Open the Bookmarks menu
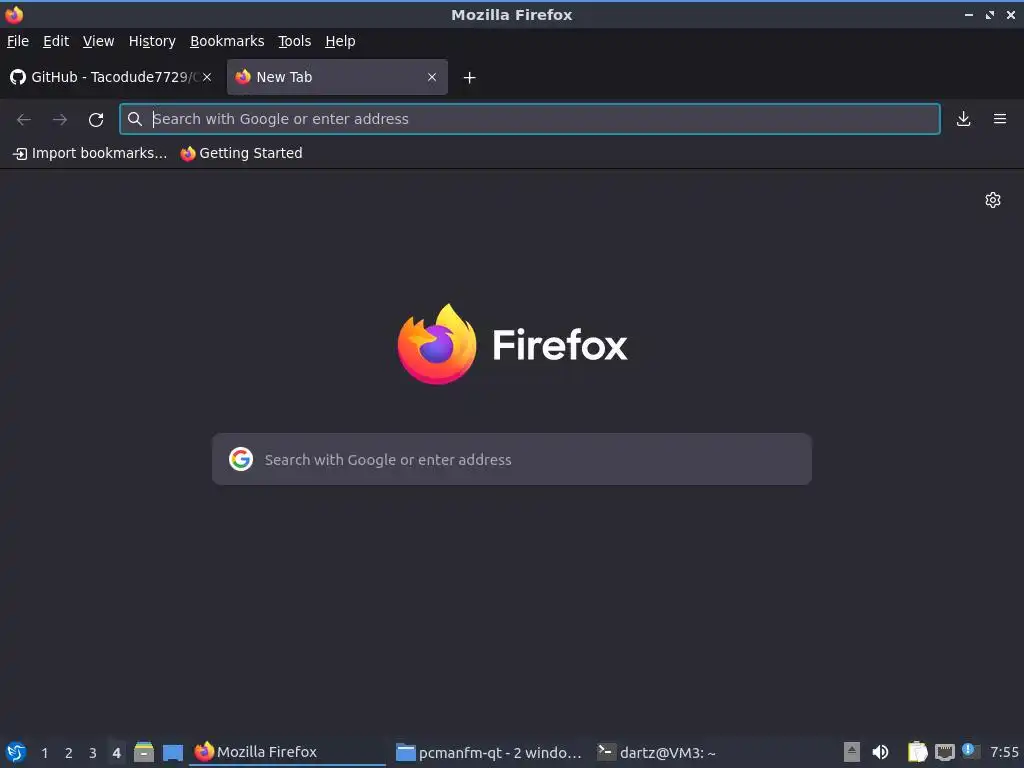Viewport: 1024px width, 768px height. coord(227,41)
